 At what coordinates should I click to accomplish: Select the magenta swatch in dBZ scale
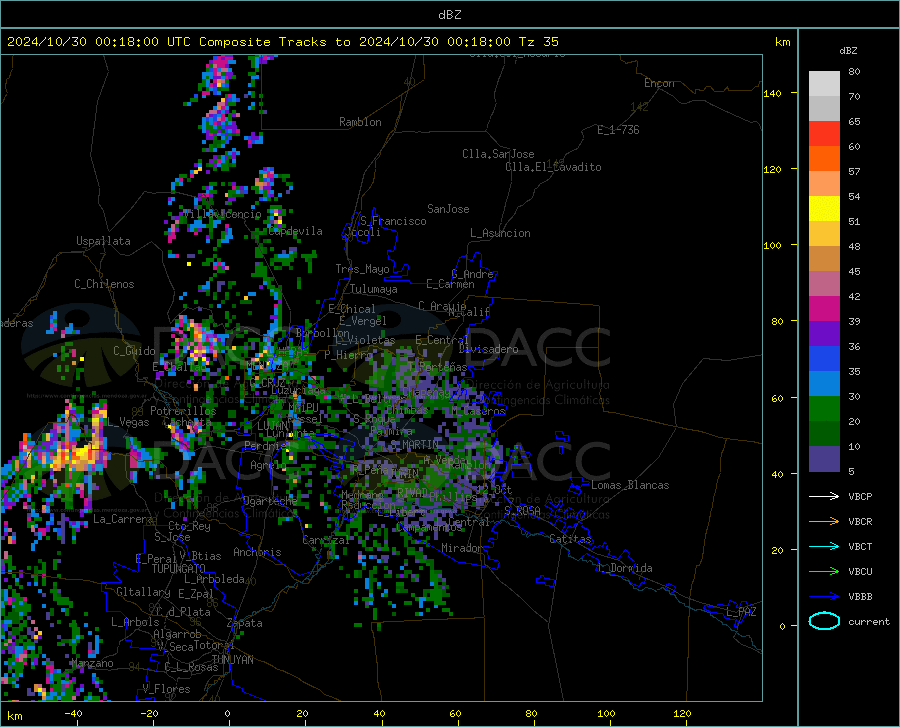coord(824,309)
